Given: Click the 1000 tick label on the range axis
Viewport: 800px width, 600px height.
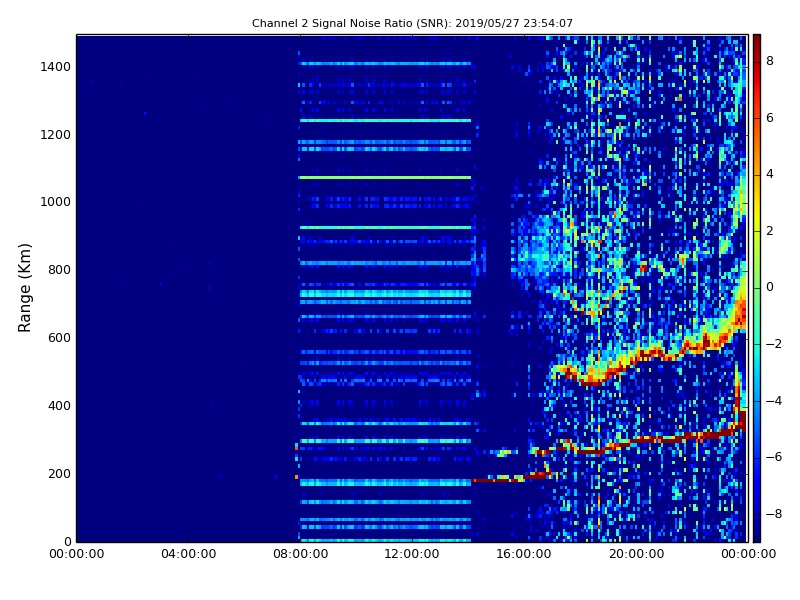Looking at the screenshot, I should (56, 202).
